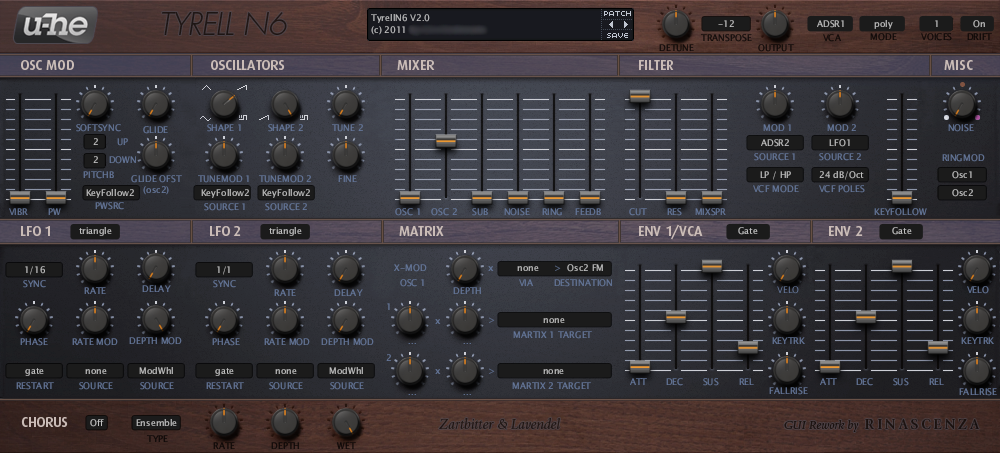Click the SHAPE 2 waveform knob

284,103
